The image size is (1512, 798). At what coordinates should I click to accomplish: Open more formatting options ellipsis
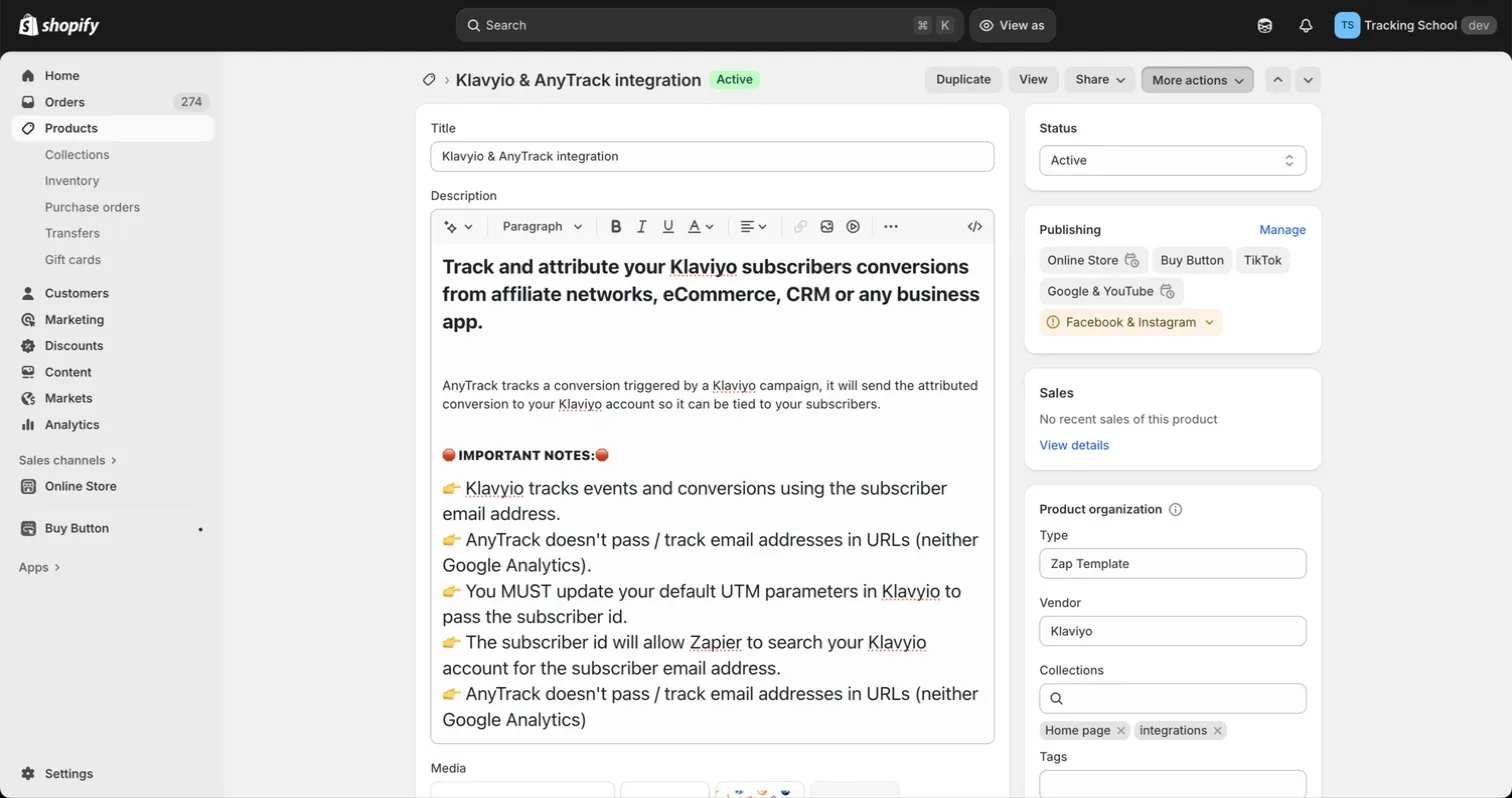click(891, 227)
